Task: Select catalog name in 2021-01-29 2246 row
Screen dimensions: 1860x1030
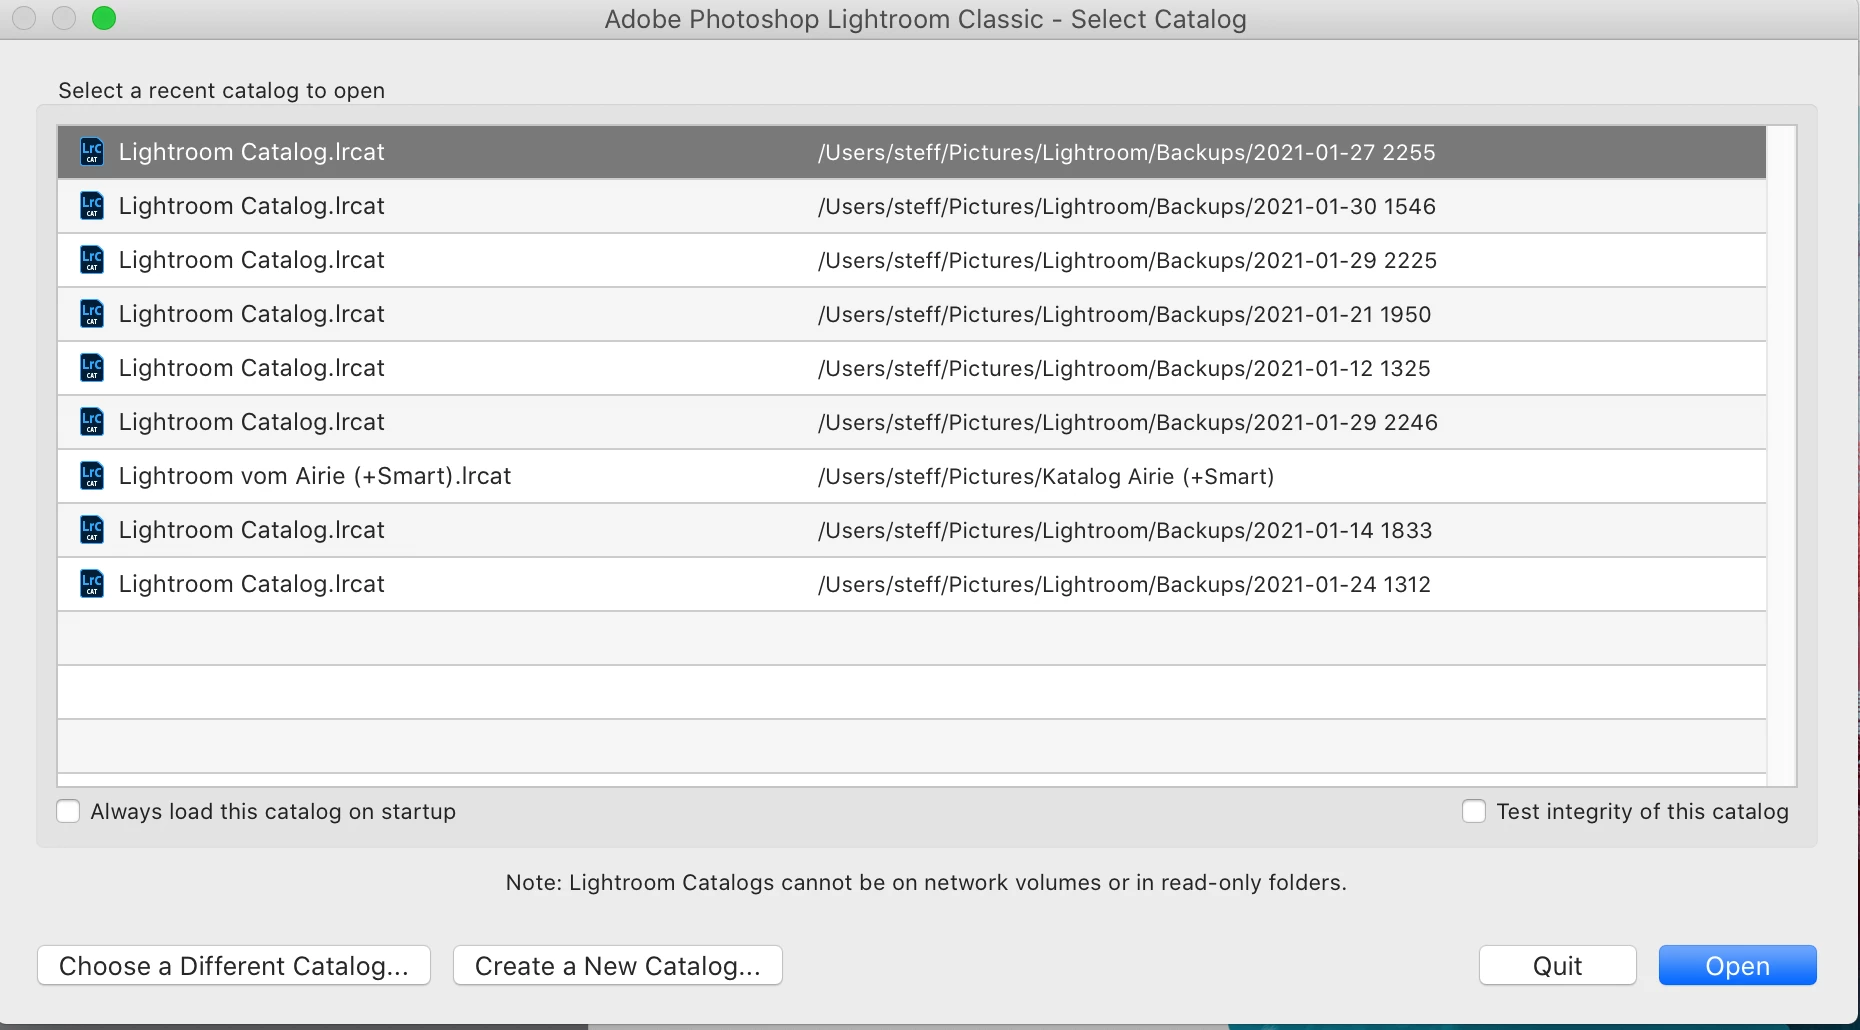Action: coord(252,422)
